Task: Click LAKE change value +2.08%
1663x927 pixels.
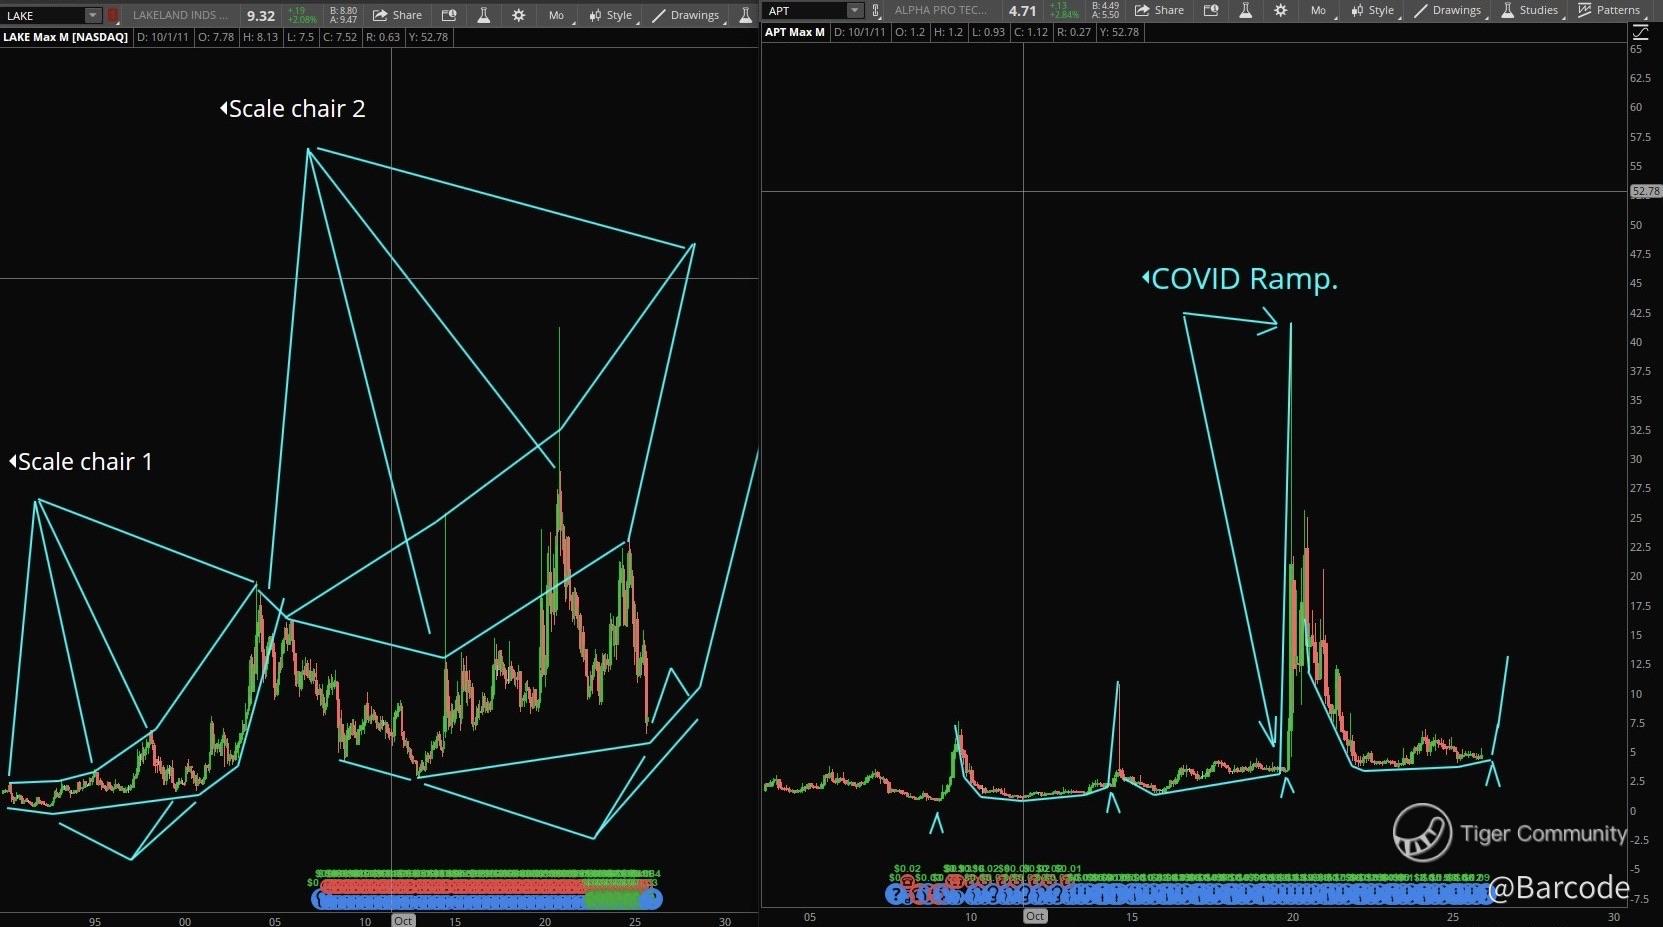Action: coord(302,19)
